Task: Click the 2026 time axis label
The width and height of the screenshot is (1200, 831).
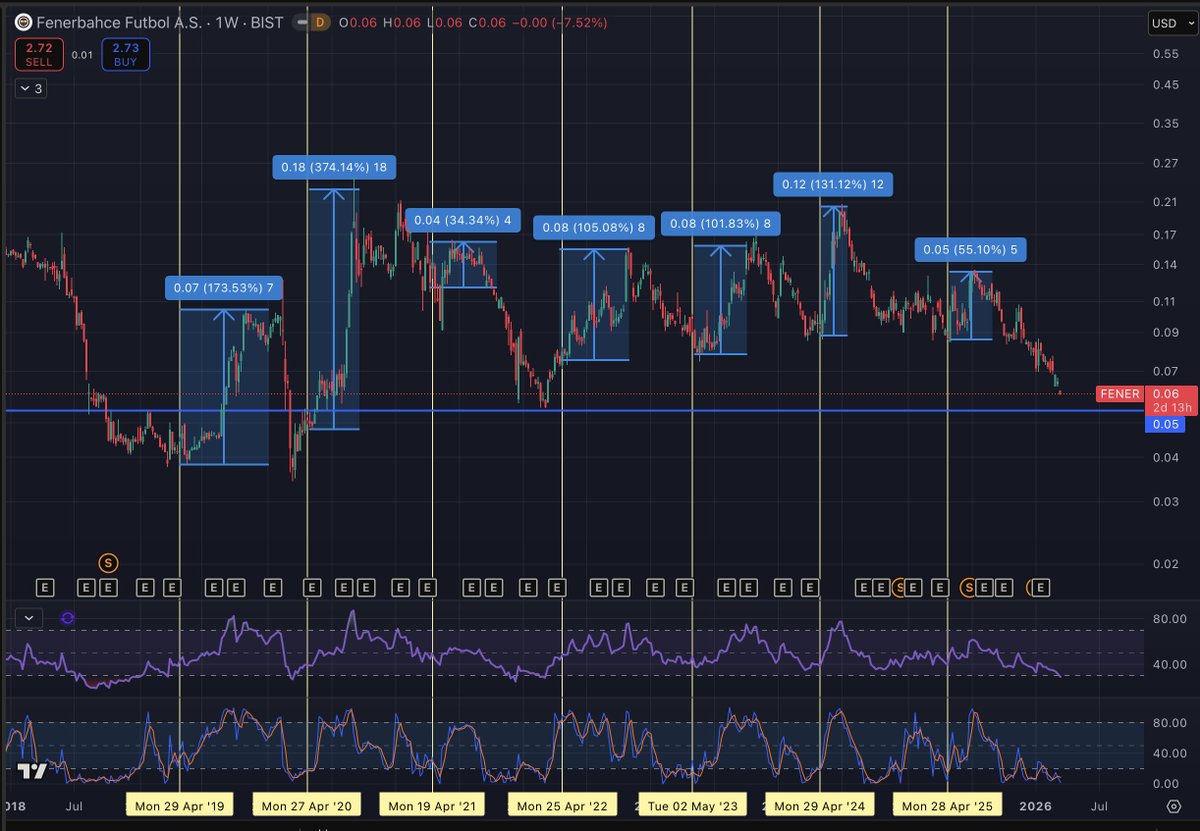Action: click(x=1035, y=805)
